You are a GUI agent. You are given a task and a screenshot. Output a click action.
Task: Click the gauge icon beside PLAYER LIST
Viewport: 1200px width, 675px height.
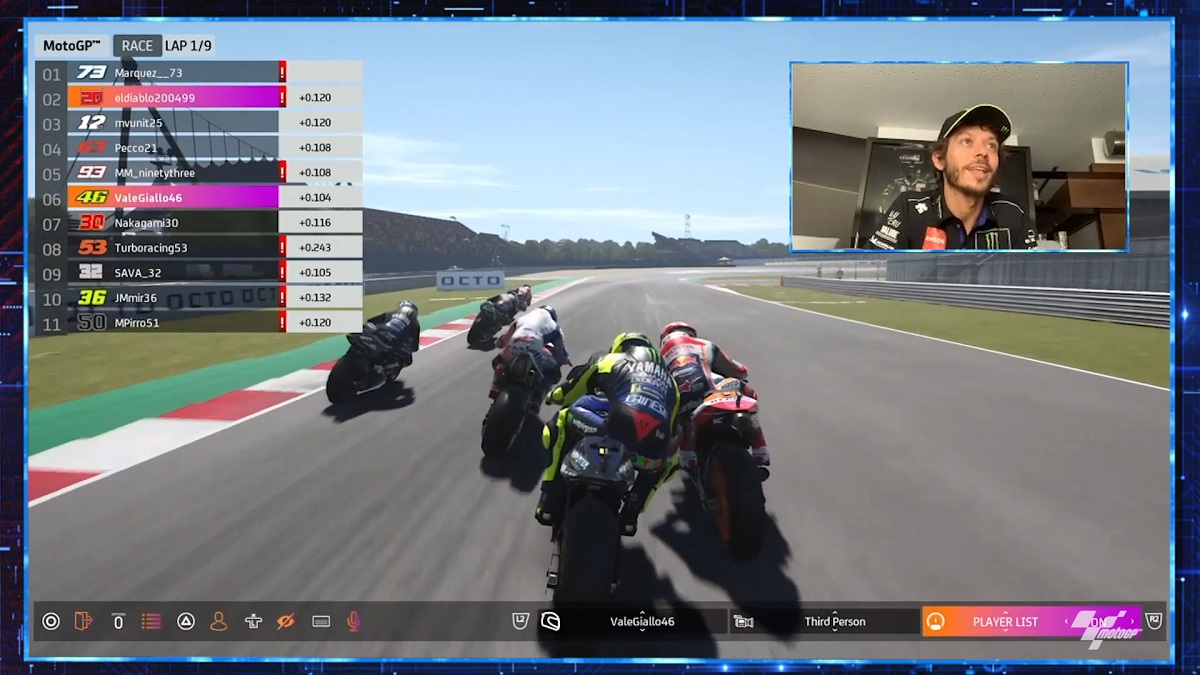[935, 621]
